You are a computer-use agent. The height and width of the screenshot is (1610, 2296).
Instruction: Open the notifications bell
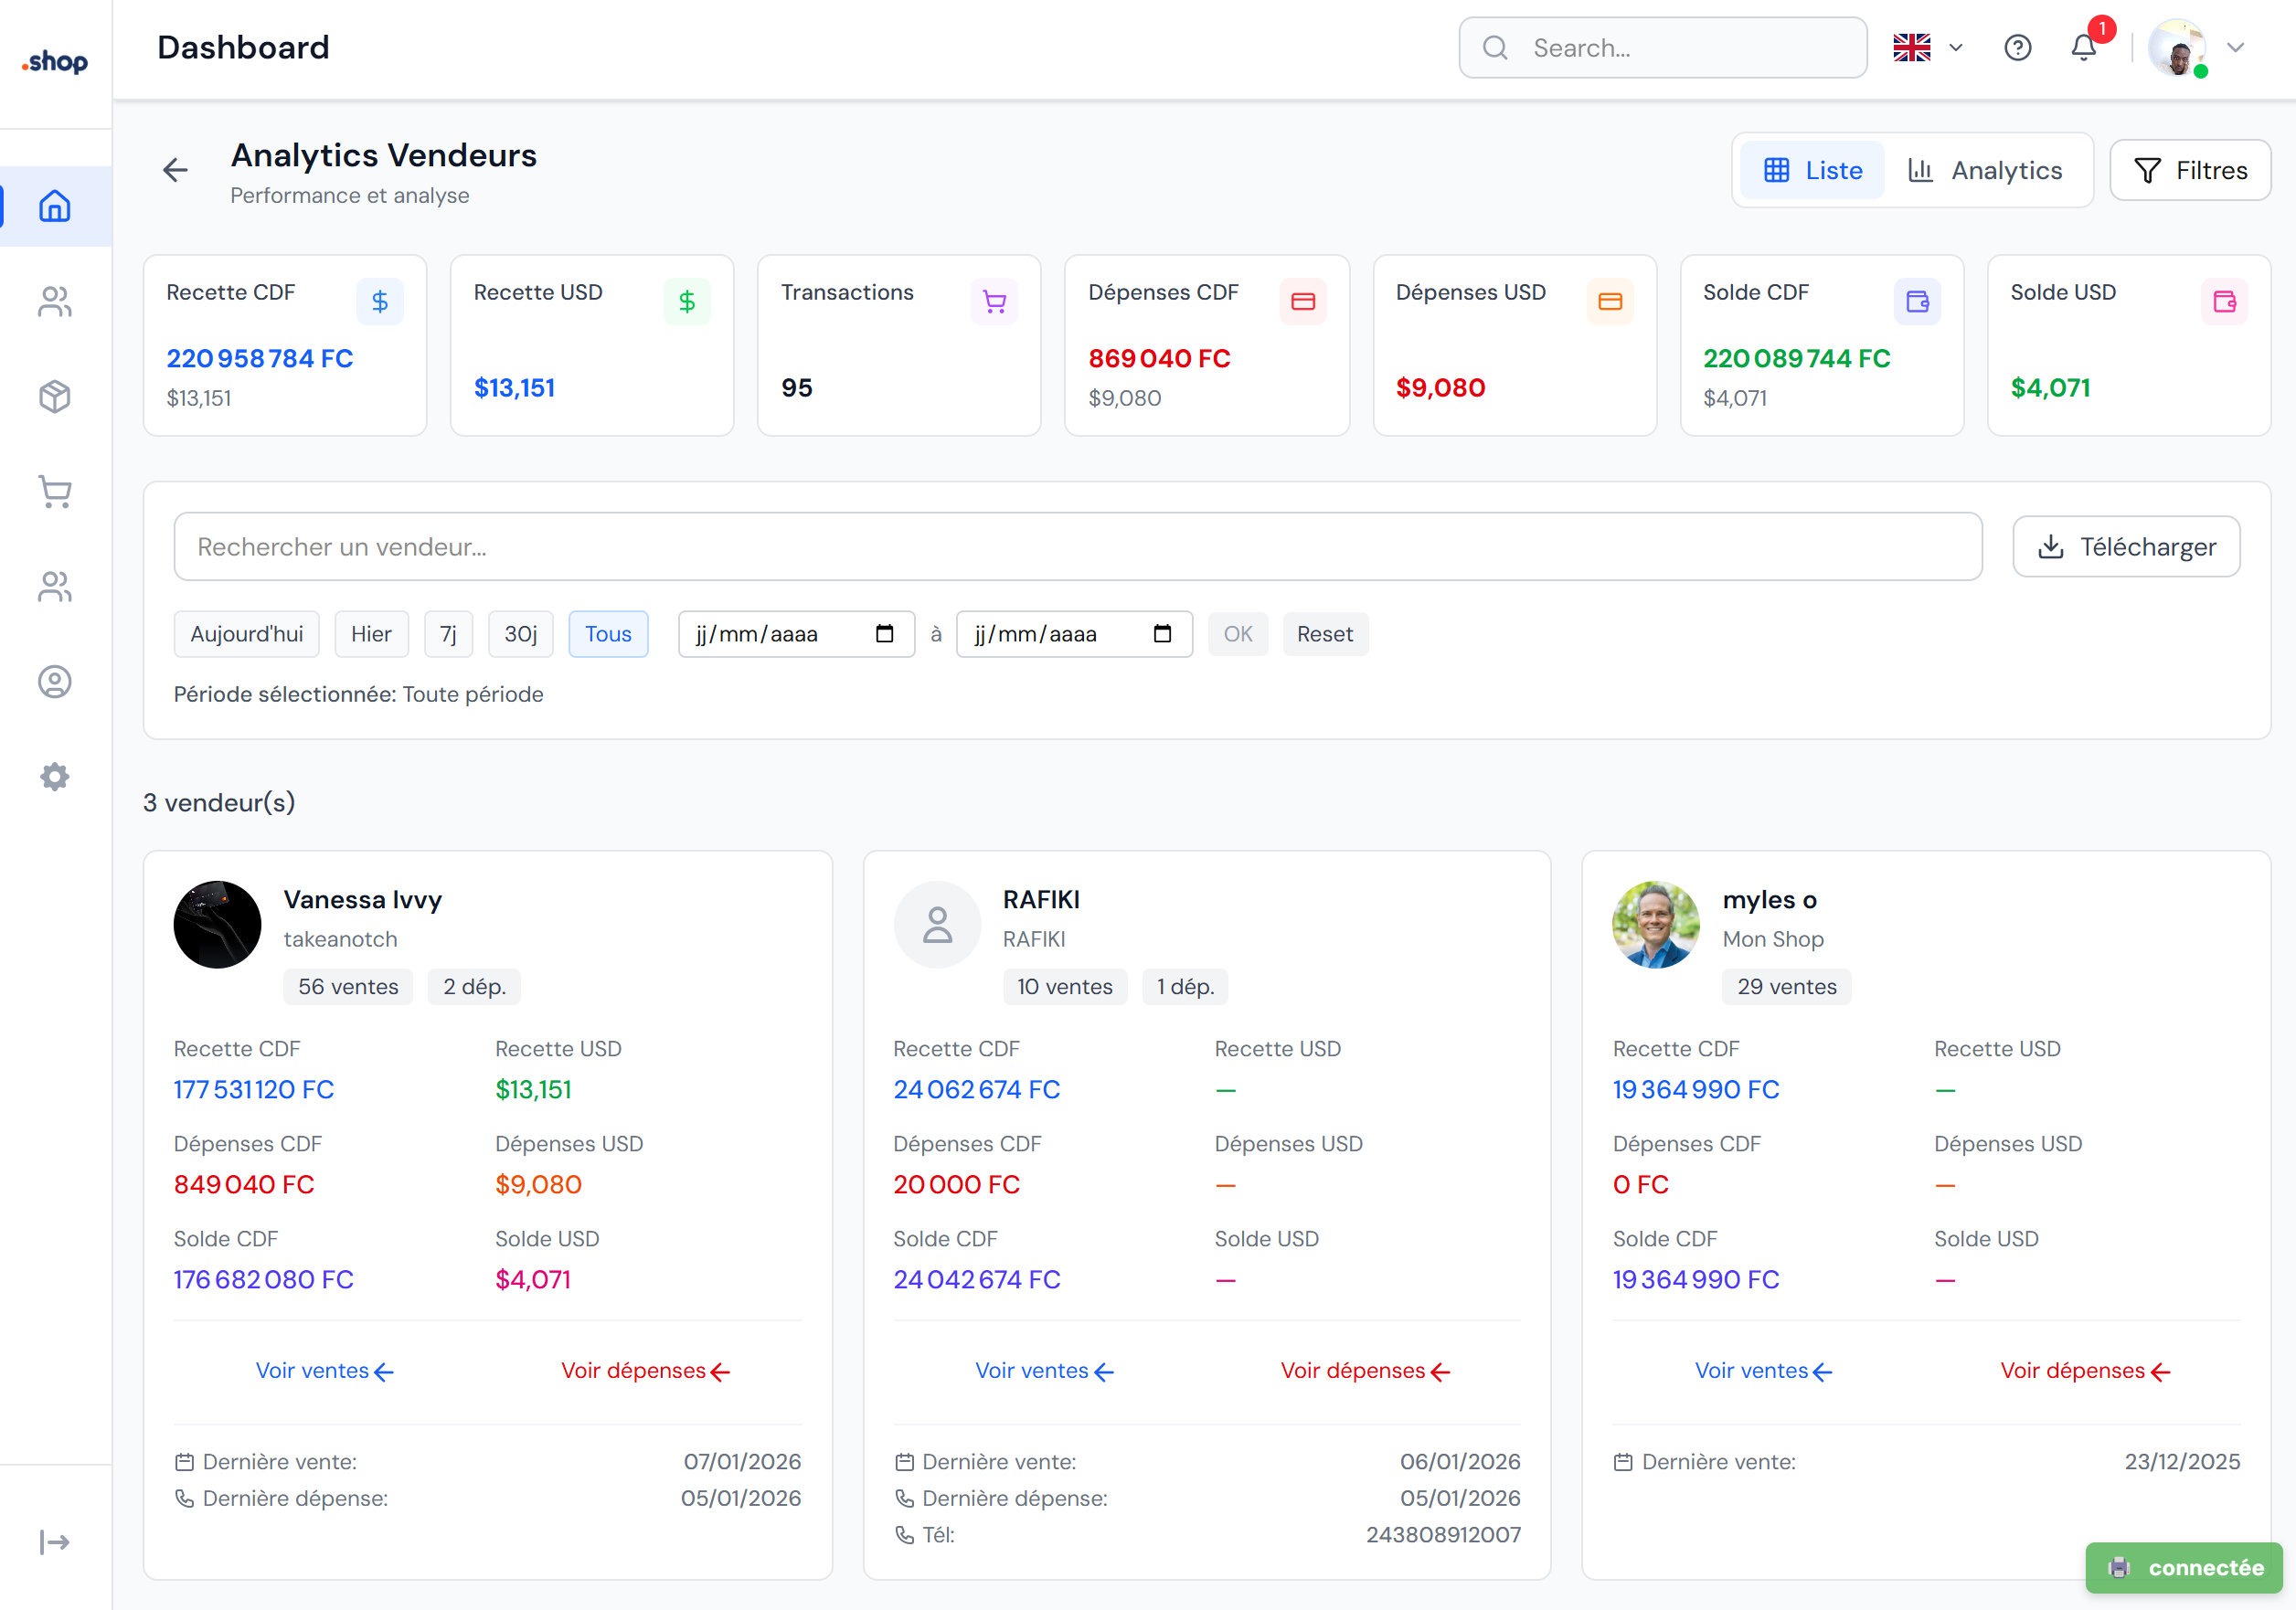point(2084,48)
